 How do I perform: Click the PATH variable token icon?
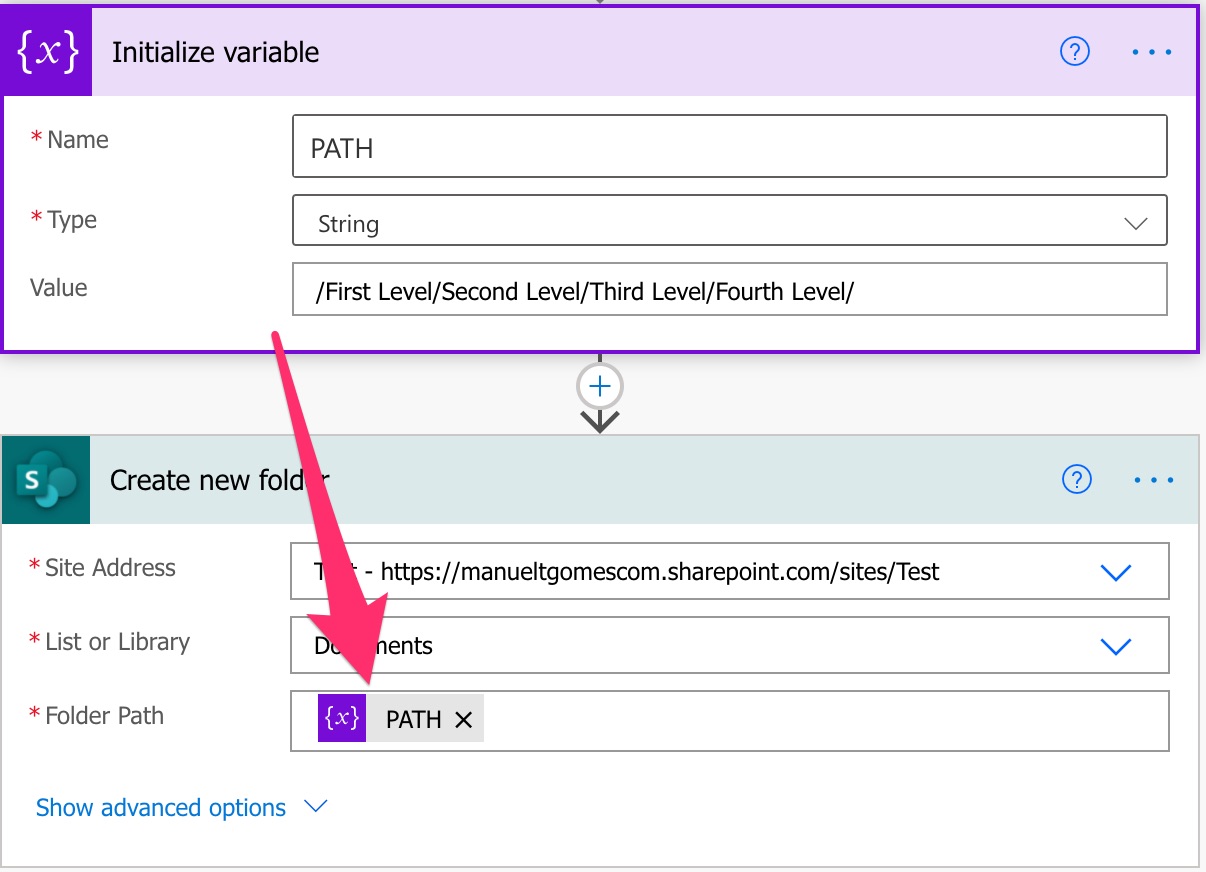pyautogui.click(x=340, y=719)
